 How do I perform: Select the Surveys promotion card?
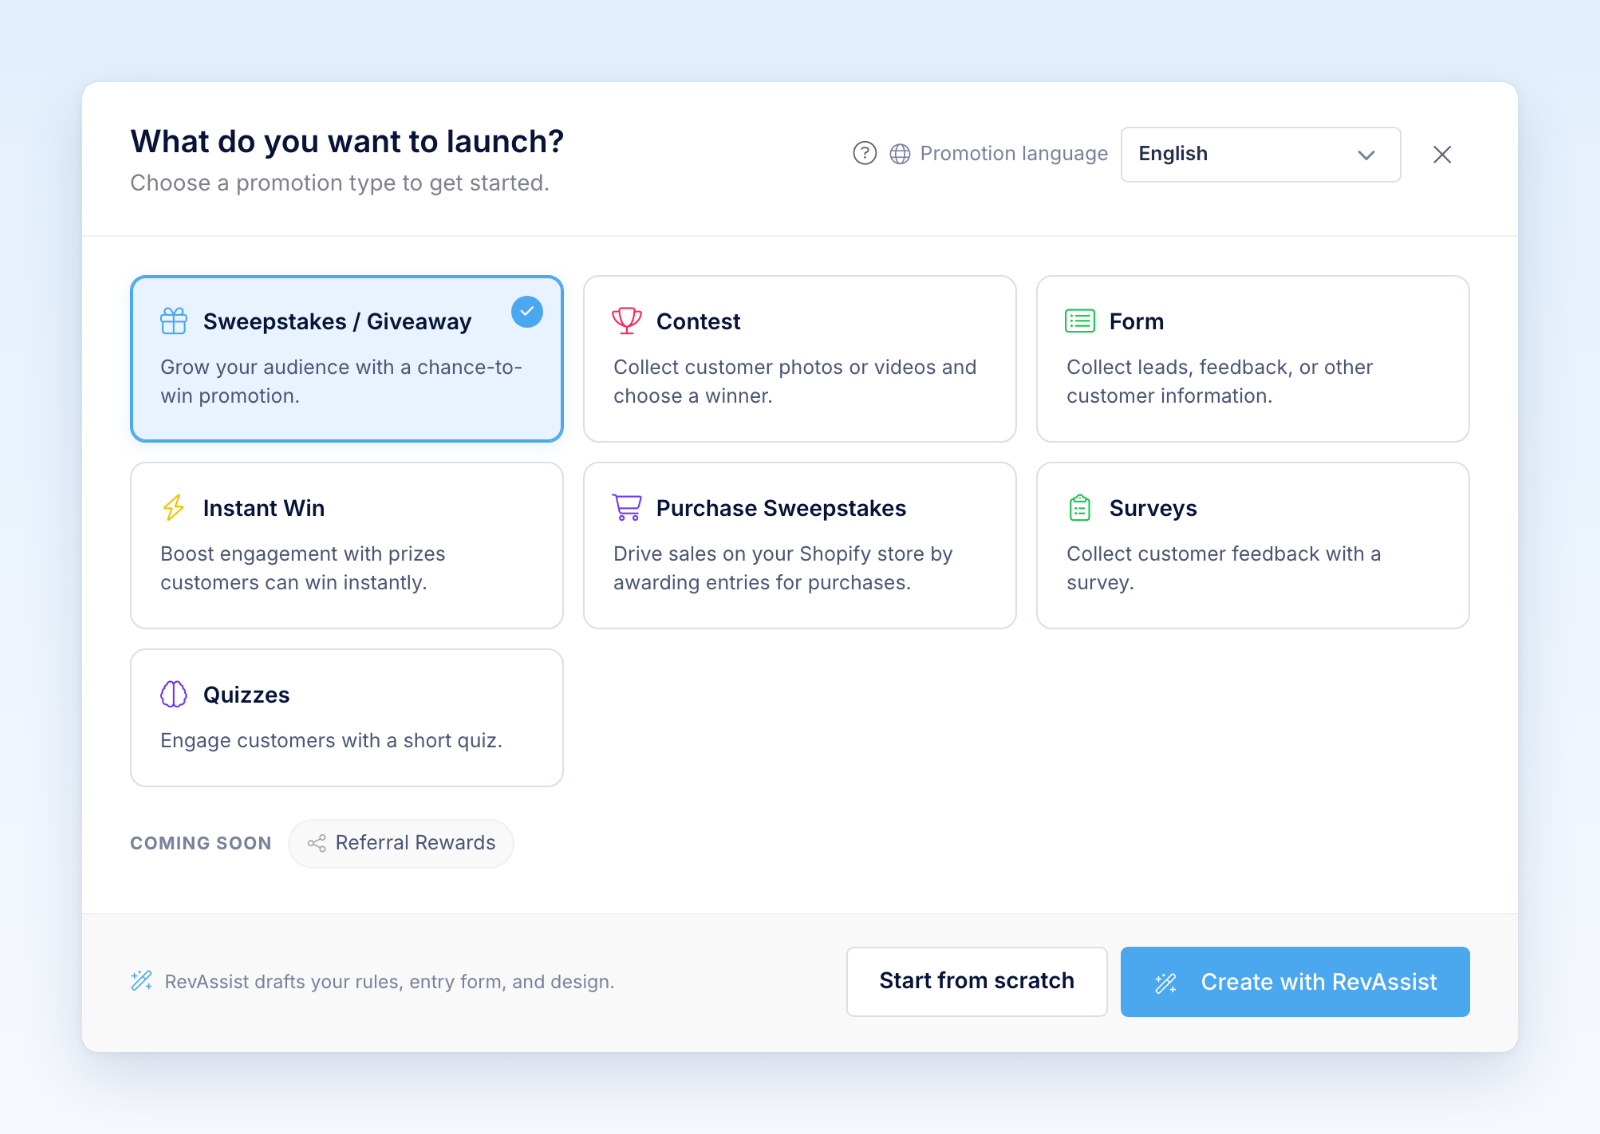[x=1253, y=545]
